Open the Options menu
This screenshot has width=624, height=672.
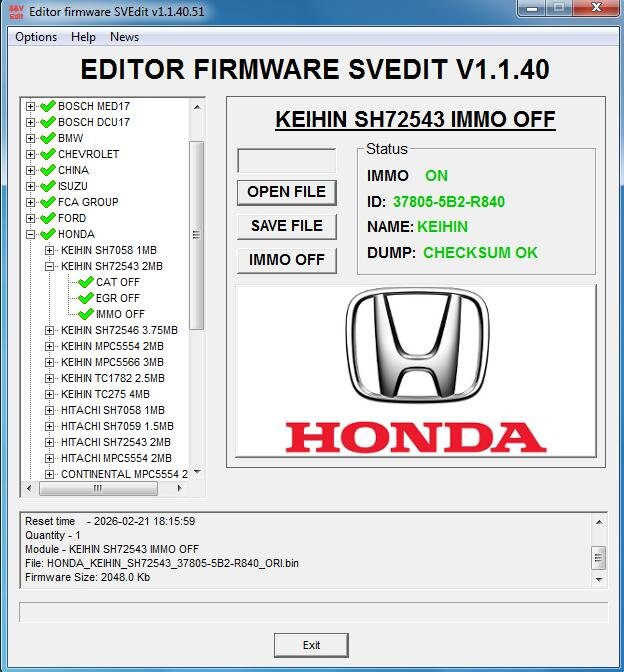[x=36, y=37]
